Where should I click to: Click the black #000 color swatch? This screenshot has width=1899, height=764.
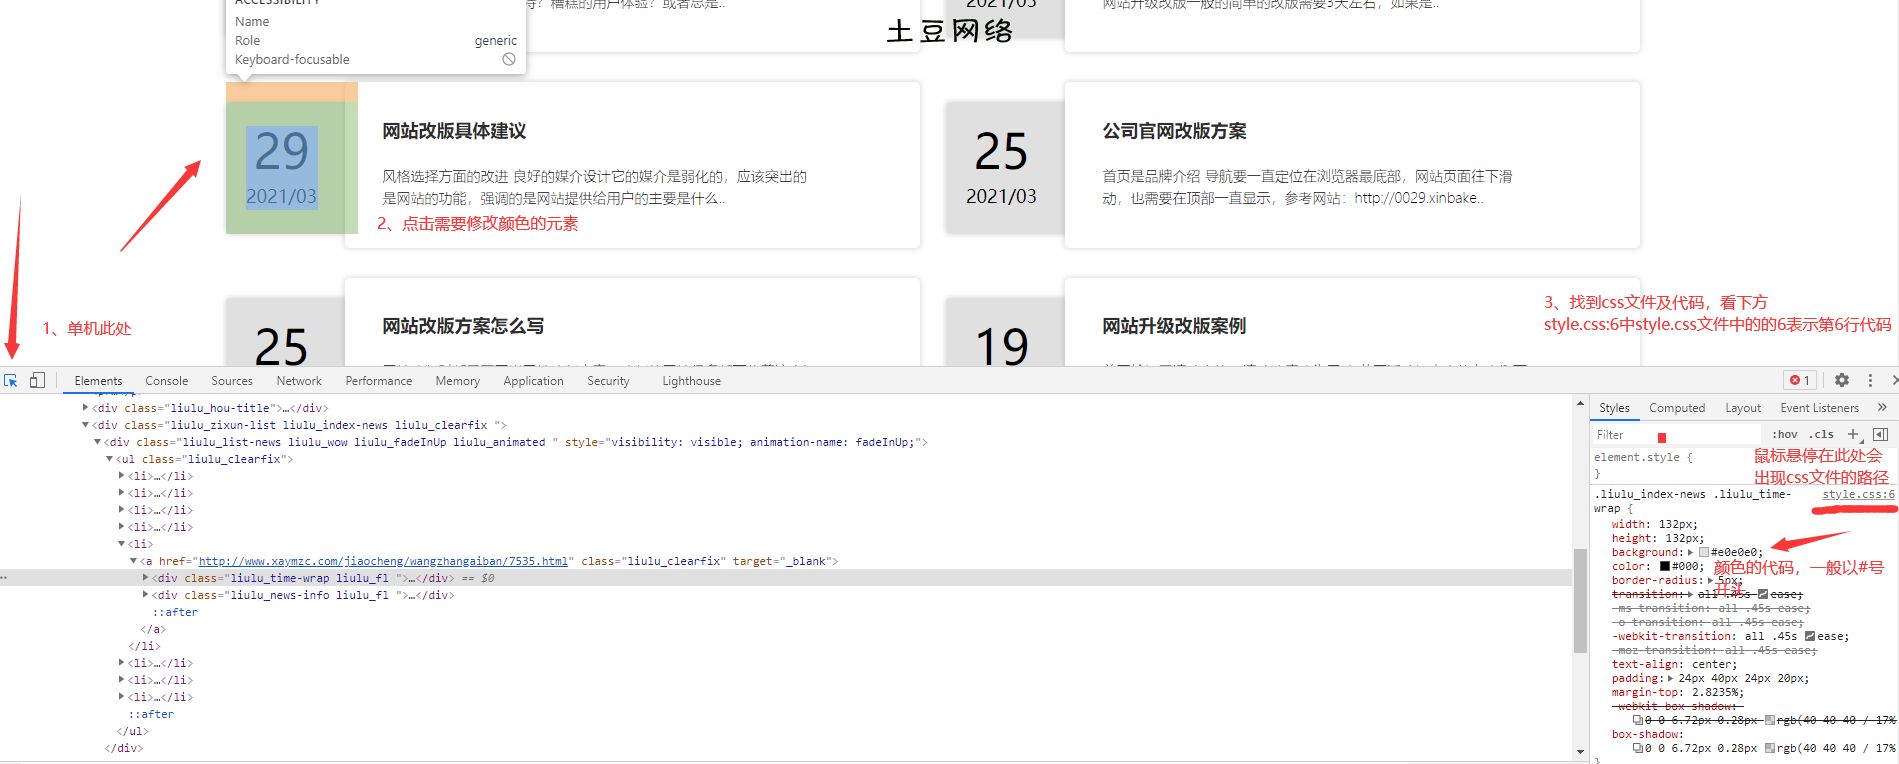click(x=1665, y=566)
